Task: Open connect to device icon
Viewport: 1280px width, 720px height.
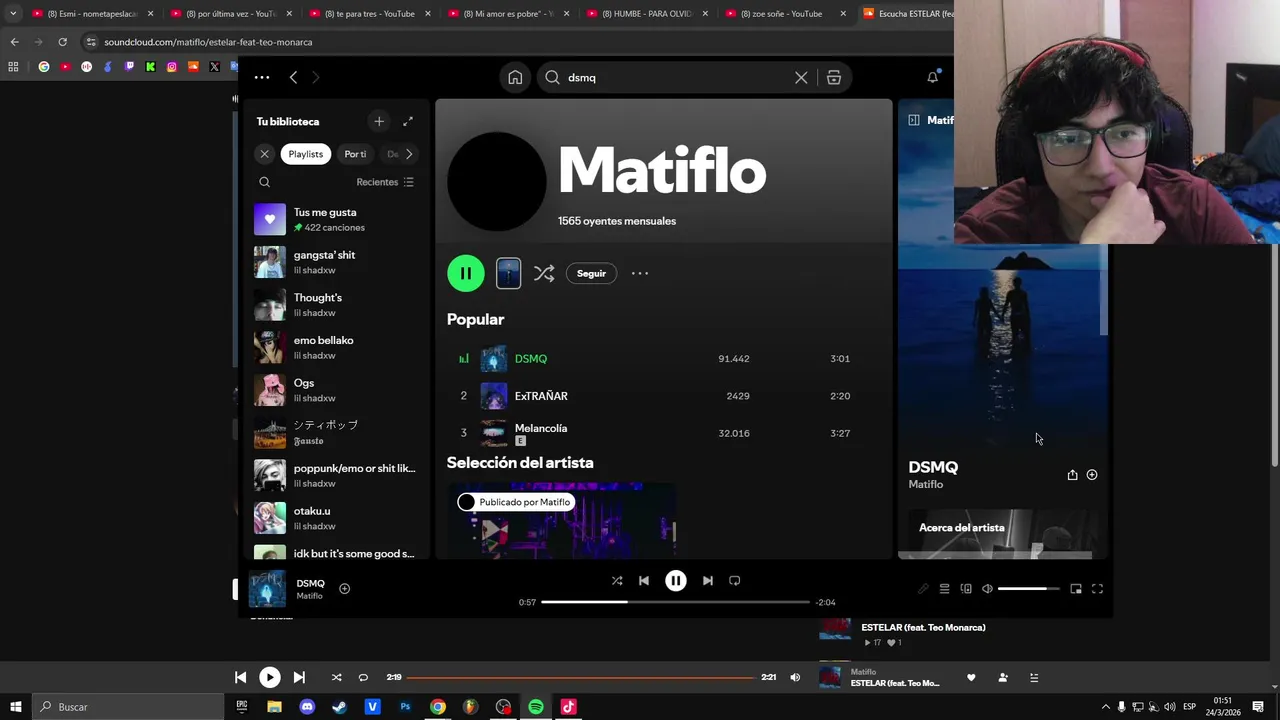Action: click(966, 589)
